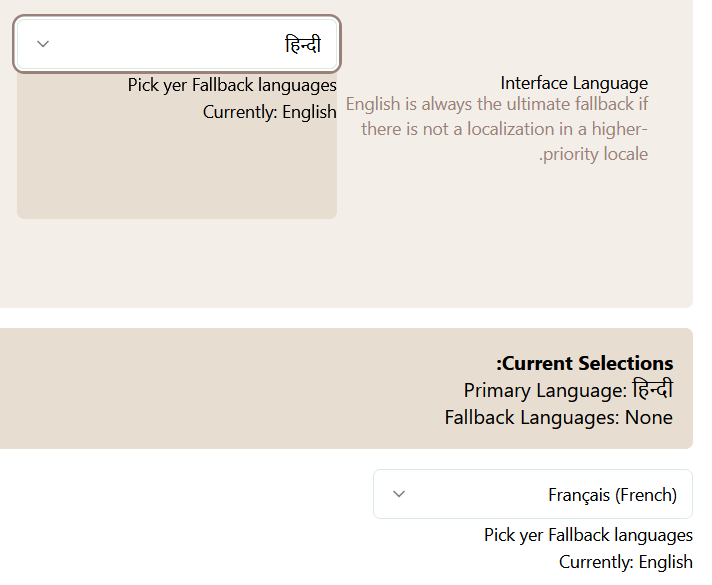Click the word "English" under the हिन्दी dropdown
712x585 pixels.
click(309, 112)
